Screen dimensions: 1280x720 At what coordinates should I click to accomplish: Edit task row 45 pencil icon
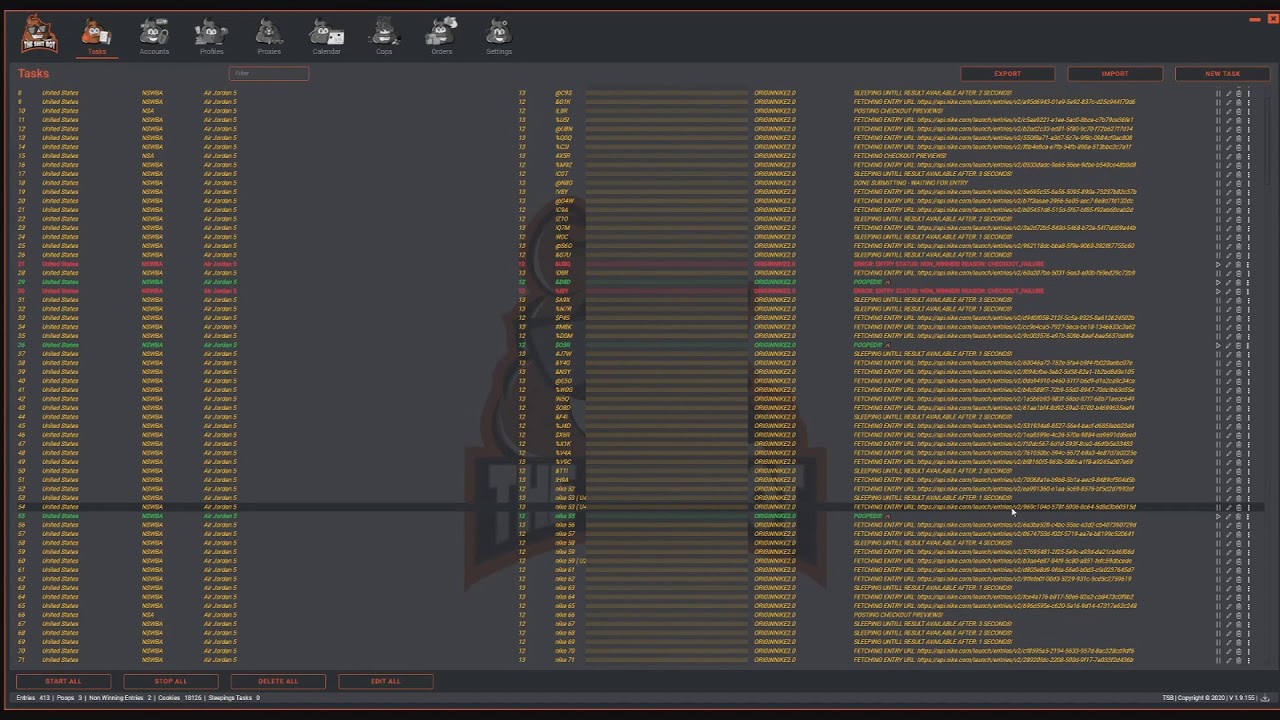tap(1229, 426)
